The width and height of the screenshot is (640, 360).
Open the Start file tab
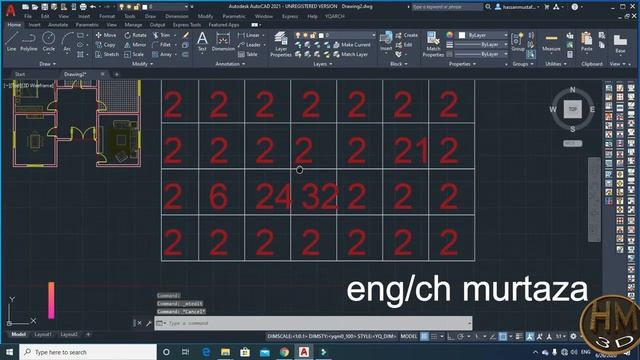click(x=20, y=74)
